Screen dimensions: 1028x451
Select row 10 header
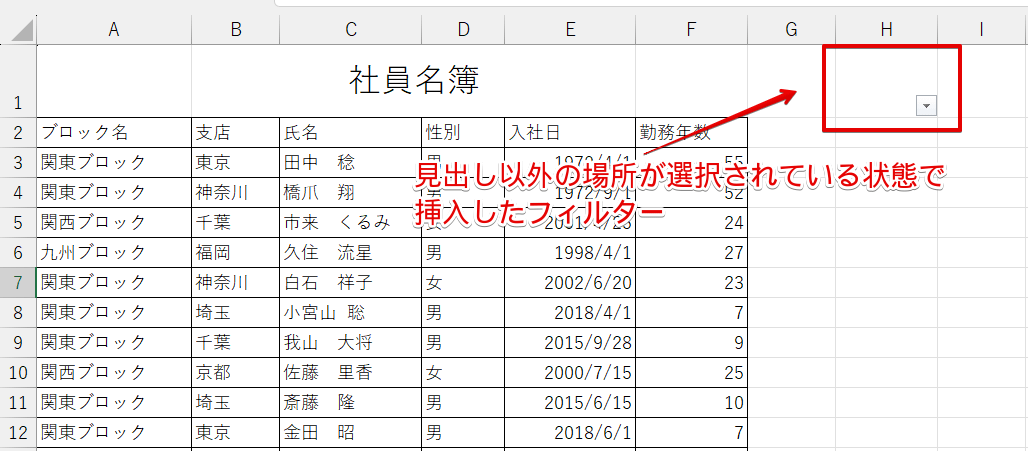pyautogui.click(x=18, y=372)
